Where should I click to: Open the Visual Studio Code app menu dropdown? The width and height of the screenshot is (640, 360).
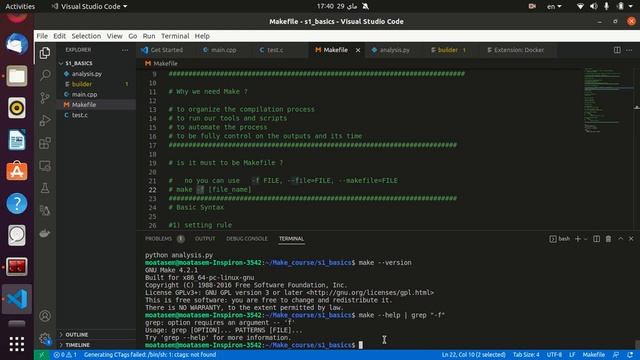(89, 7)
